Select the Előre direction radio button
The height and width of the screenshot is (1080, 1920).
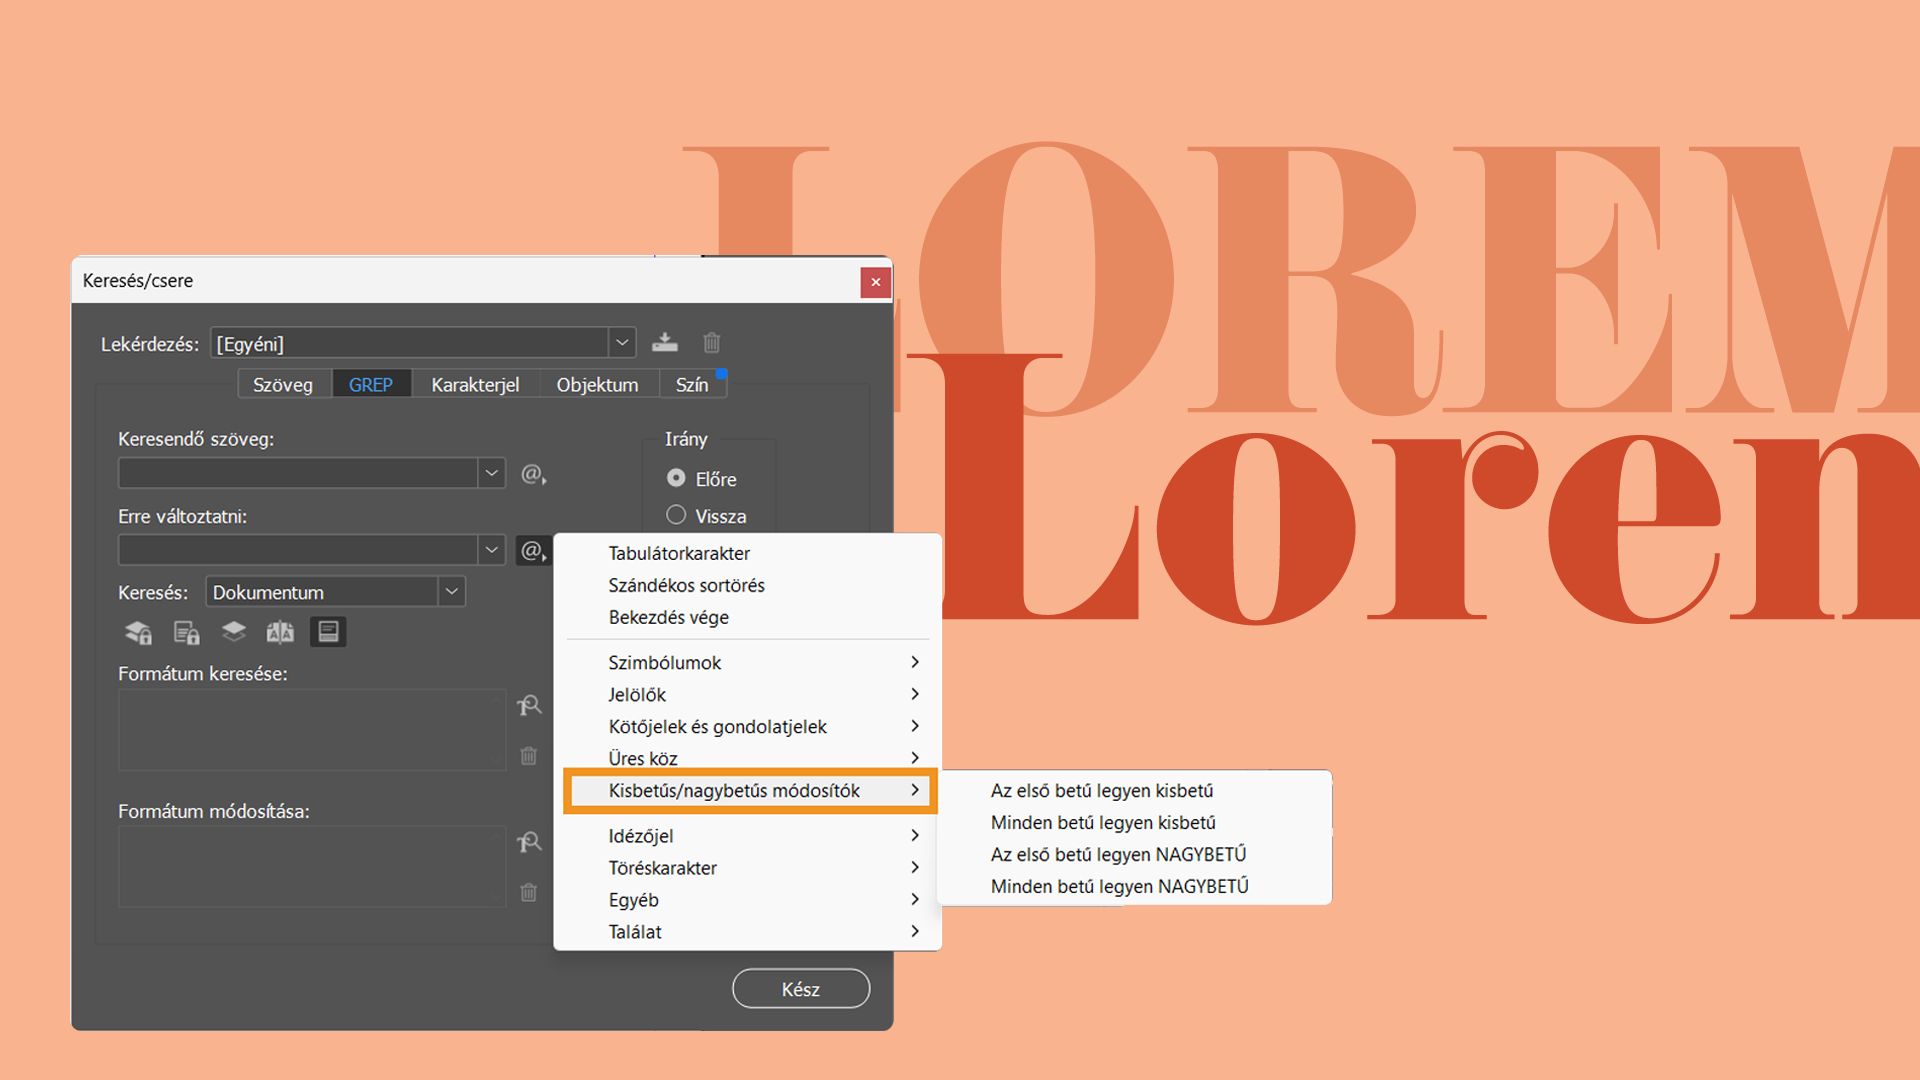coord(676,478)
